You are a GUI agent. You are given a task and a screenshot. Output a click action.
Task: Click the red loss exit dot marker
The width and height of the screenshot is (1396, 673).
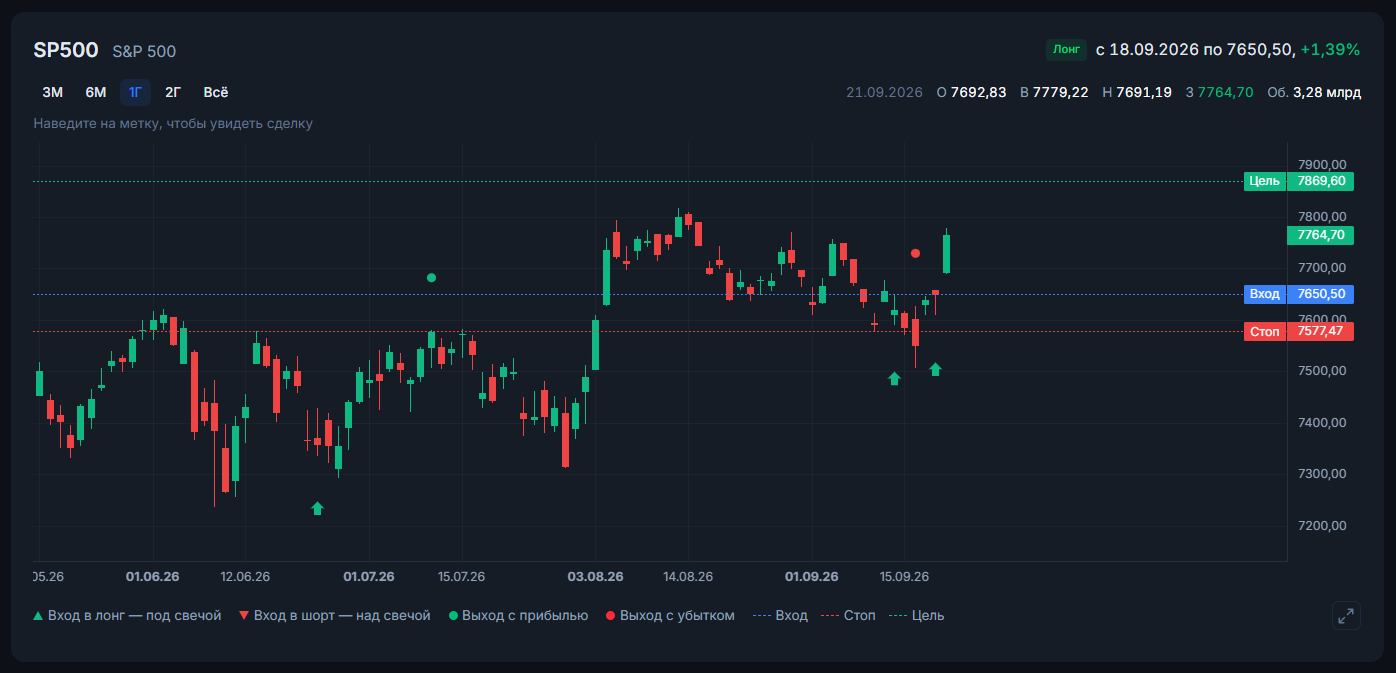pos(915,253)
